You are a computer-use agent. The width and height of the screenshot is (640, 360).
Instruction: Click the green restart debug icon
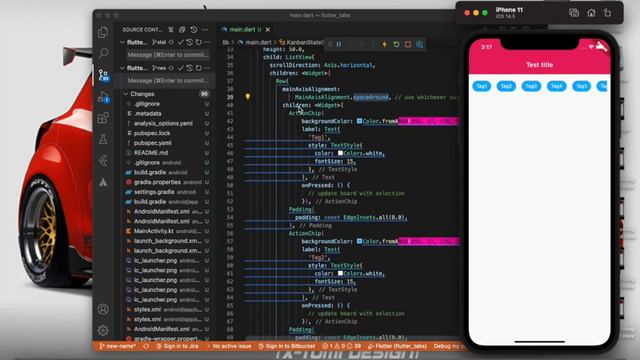point(396,44)
